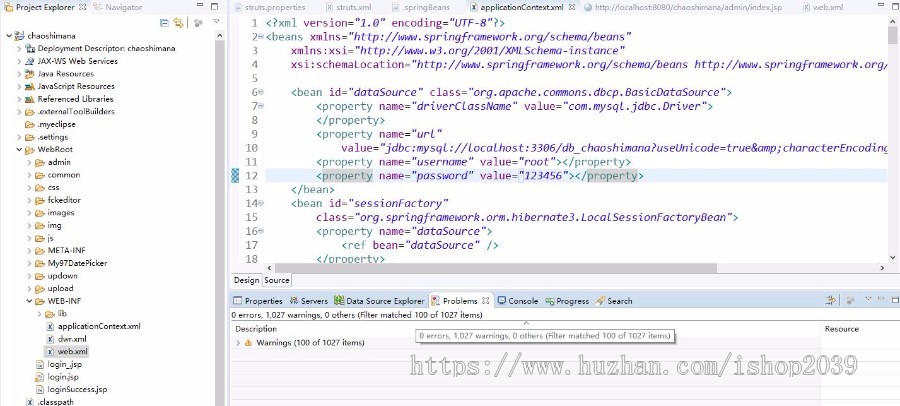This screenshot has width=900, height=406.
Task: Select the fckeditor folder icon
Action: [40, 200]
